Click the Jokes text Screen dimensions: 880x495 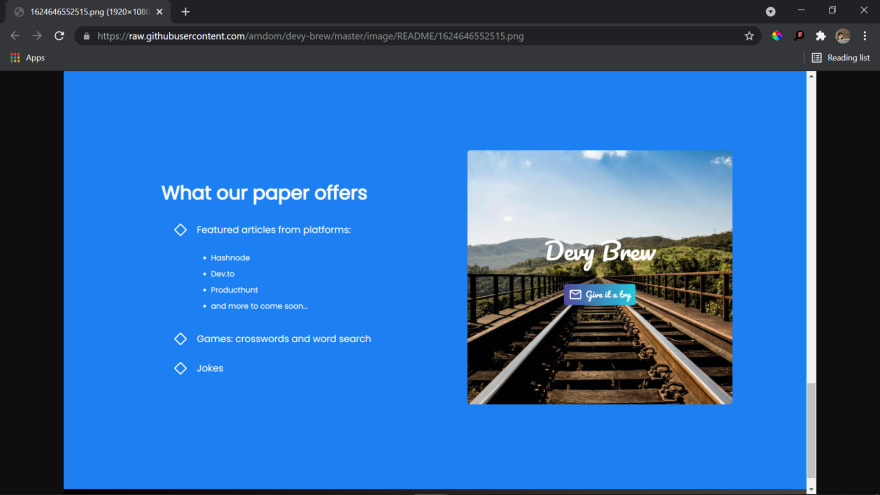(210, 368)
